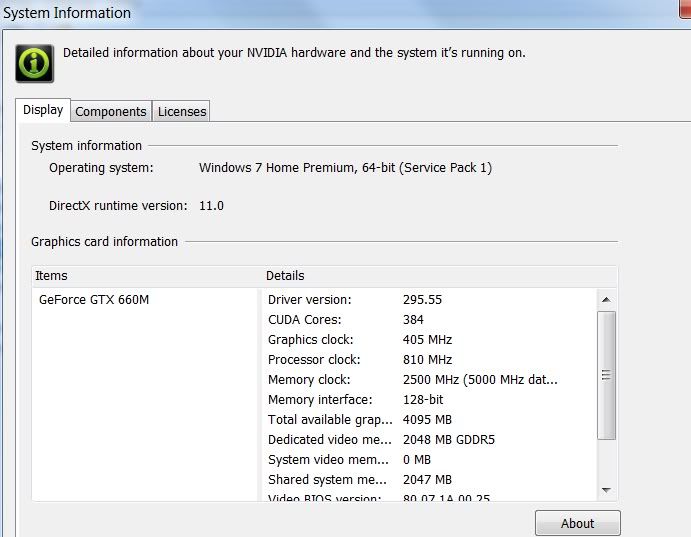Image resolution: width=691 pixels, height=537 pixels.
Task: Open the Components tab
Action: pyautogui.click(x=111, y=111)
